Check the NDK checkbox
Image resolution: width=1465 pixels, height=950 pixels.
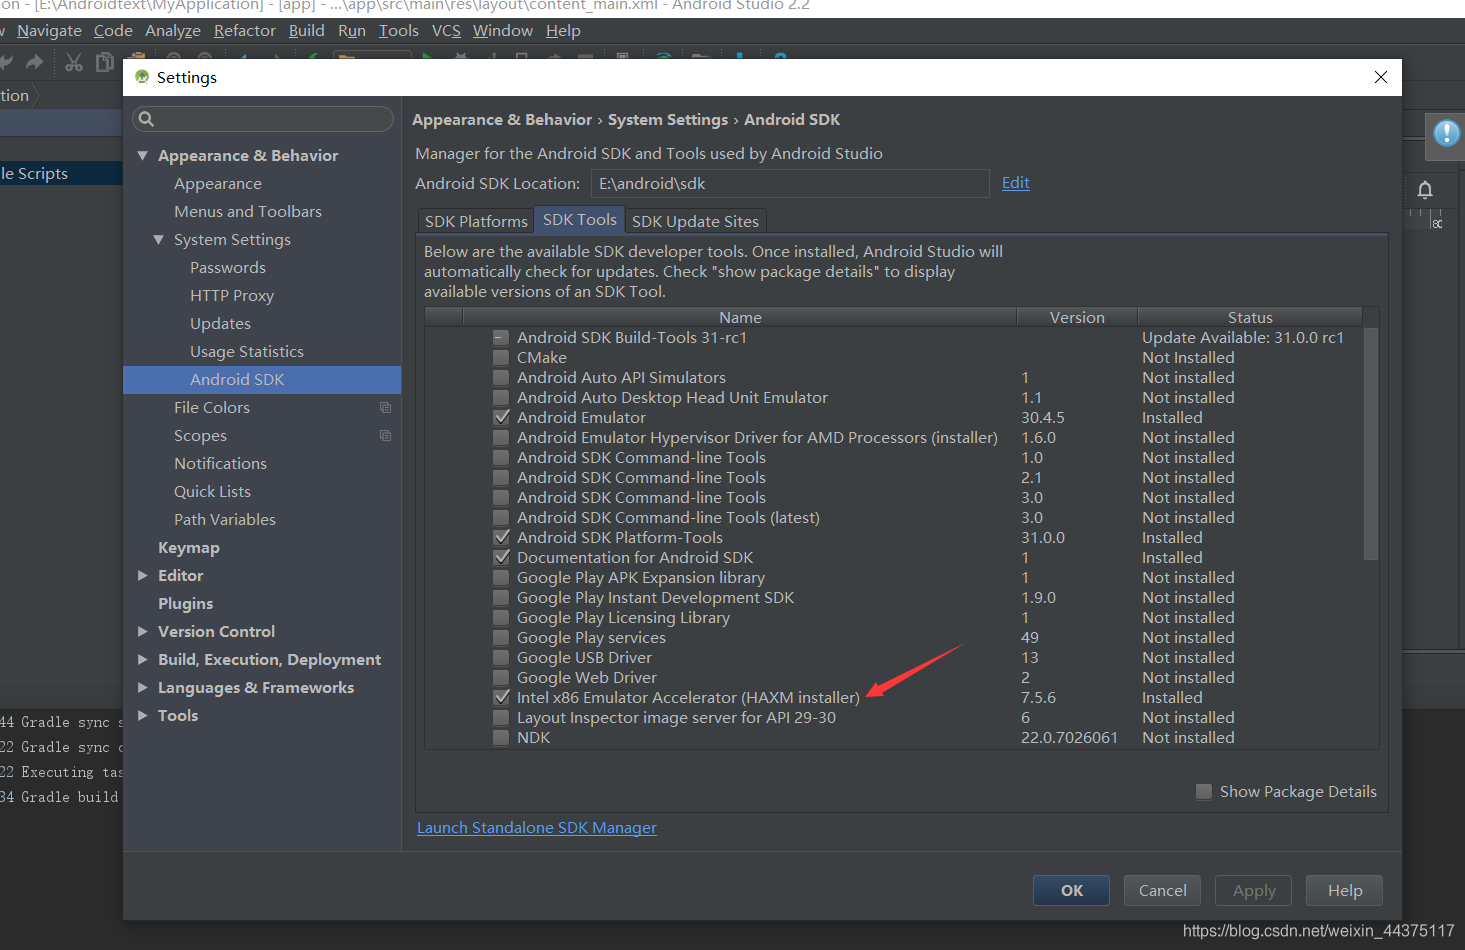click(501, 738)
